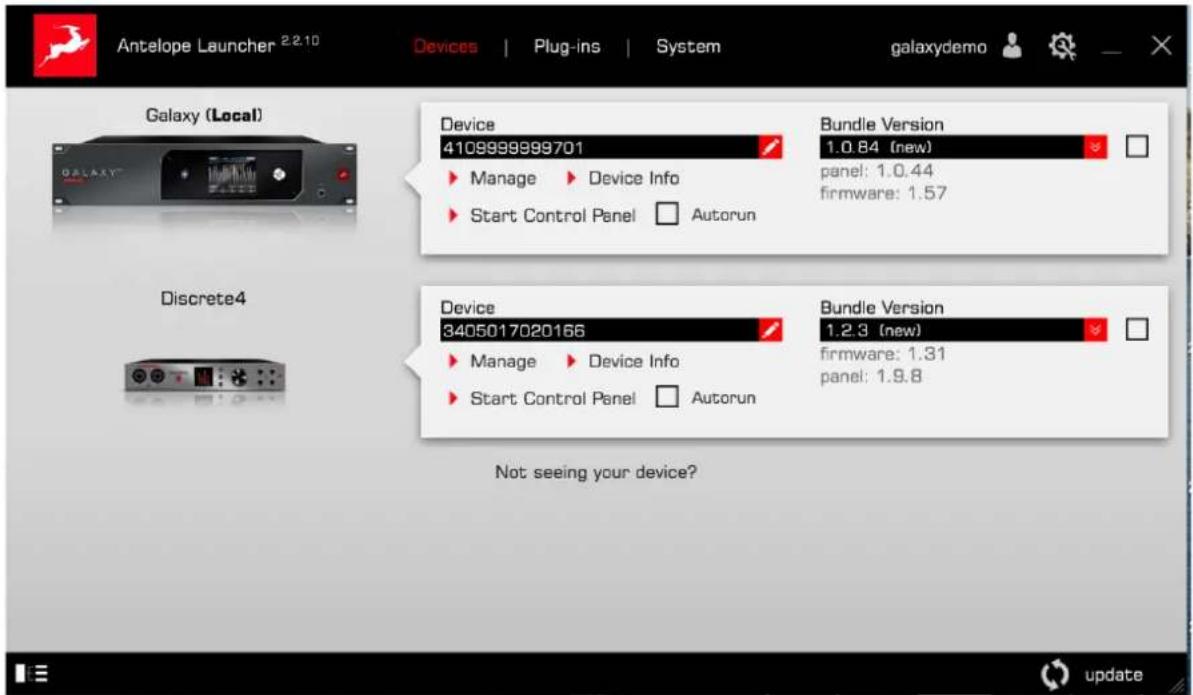The width and height of the screenshot is (1193, 695).
Task: Switch to the Plug-ins tab
Action: (x=567, y=46)
